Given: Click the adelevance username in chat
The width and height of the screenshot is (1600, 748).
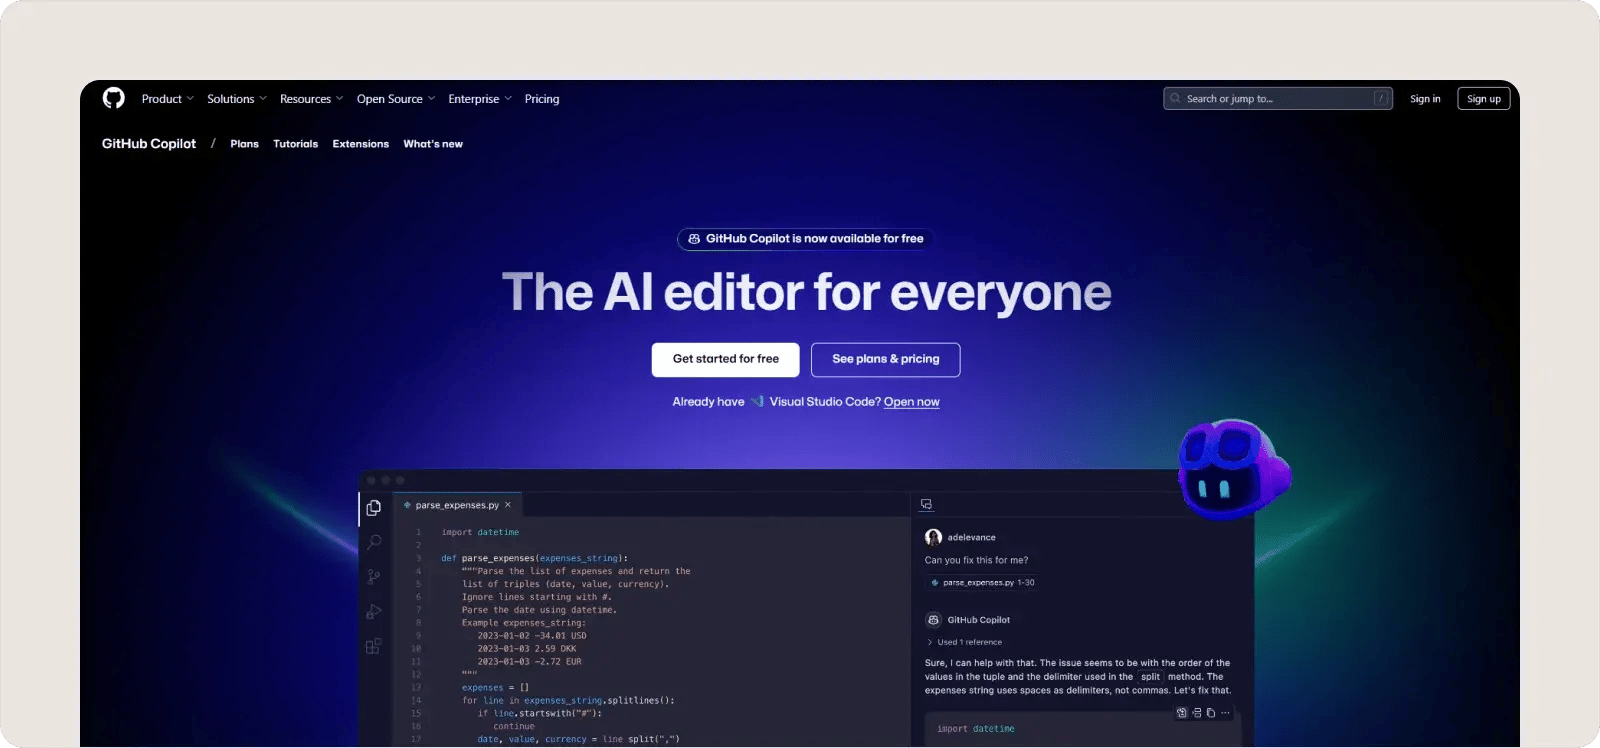Looking at the screenshot, I should 971,537.
